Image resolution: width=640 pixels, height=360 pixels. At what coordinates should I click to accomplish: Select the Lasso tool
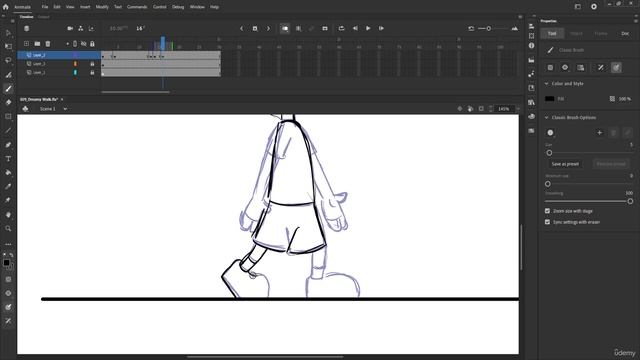[8, 60]
